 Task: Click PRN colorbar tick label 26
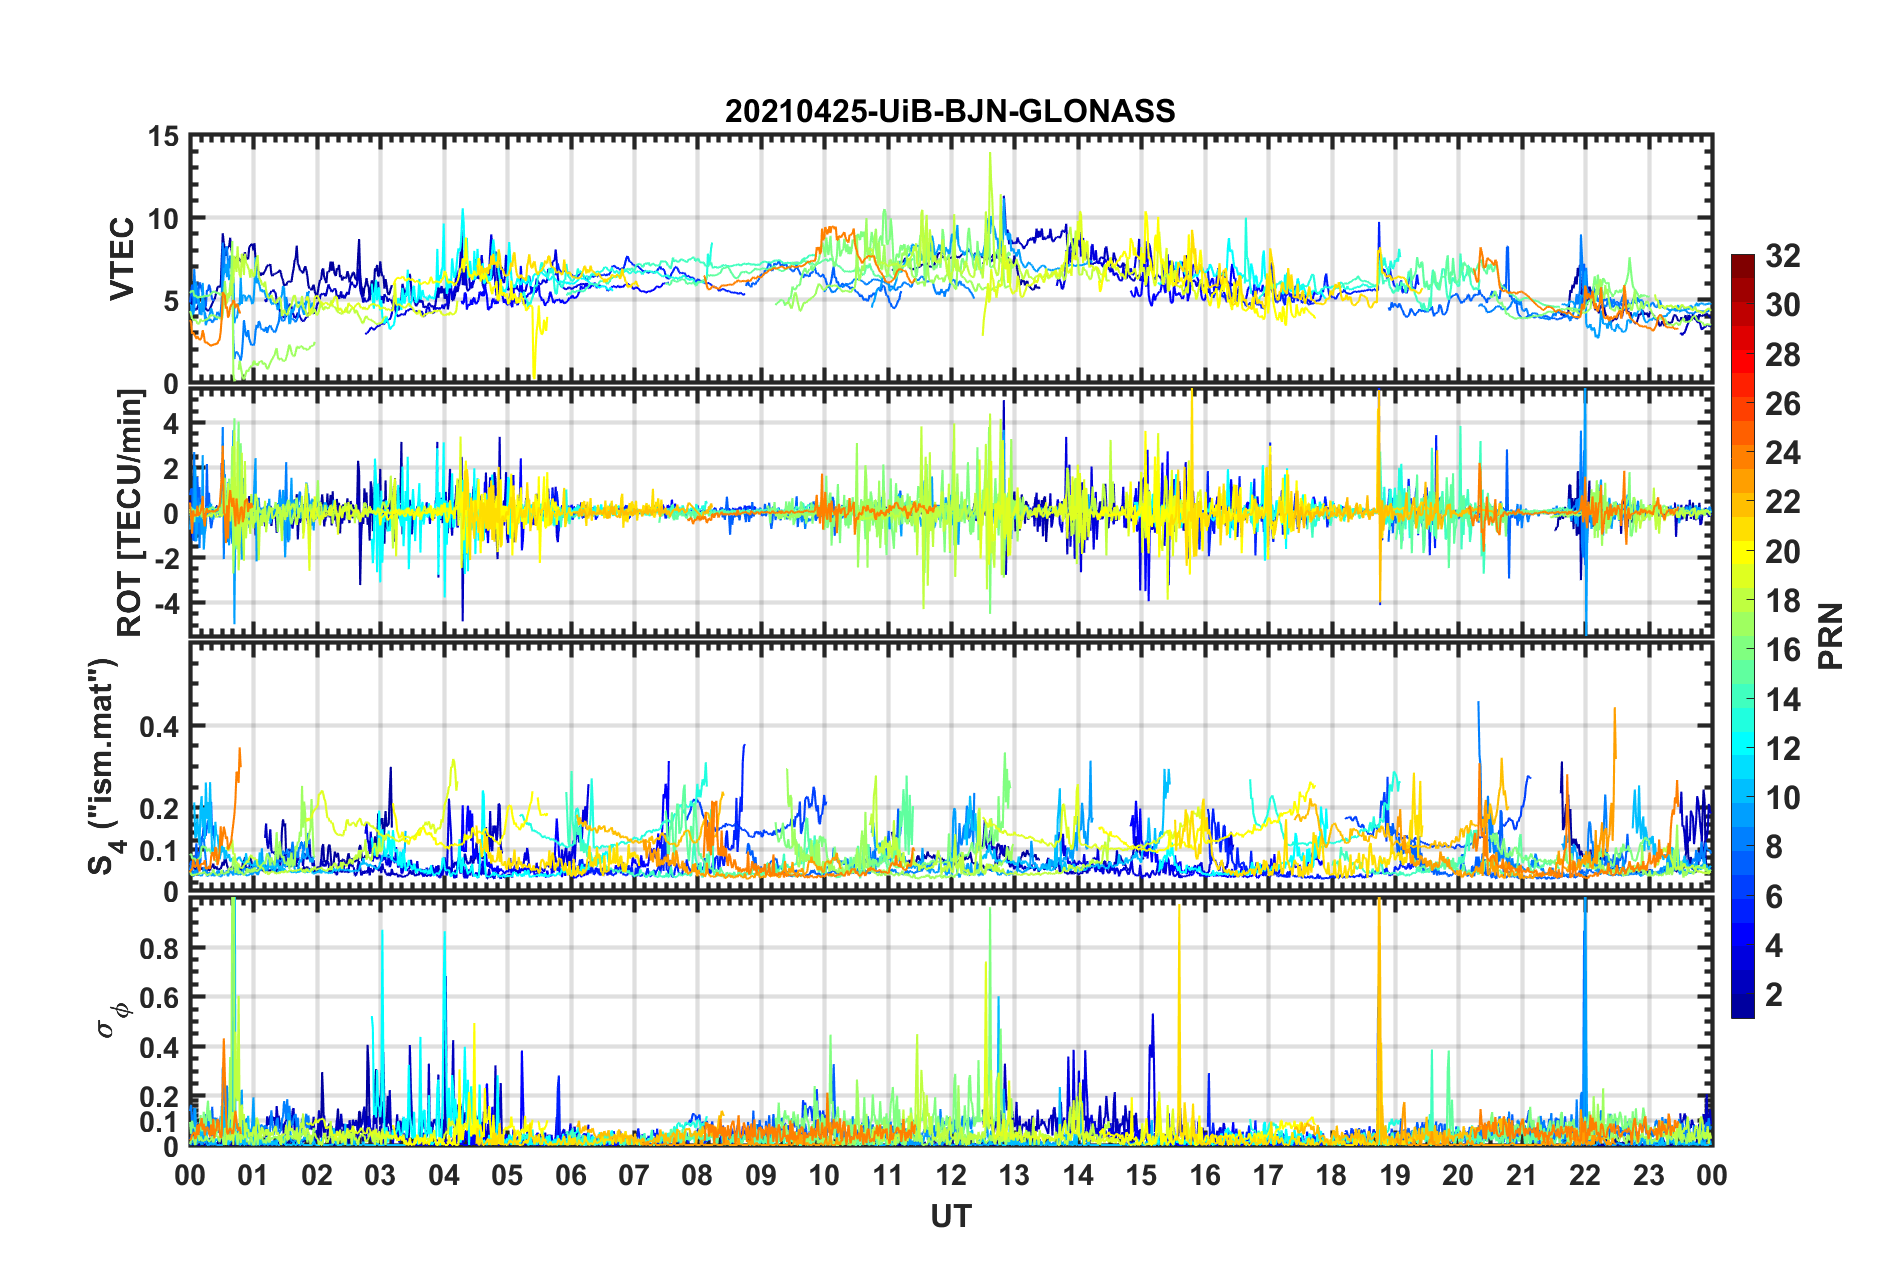coord(1783,404)
